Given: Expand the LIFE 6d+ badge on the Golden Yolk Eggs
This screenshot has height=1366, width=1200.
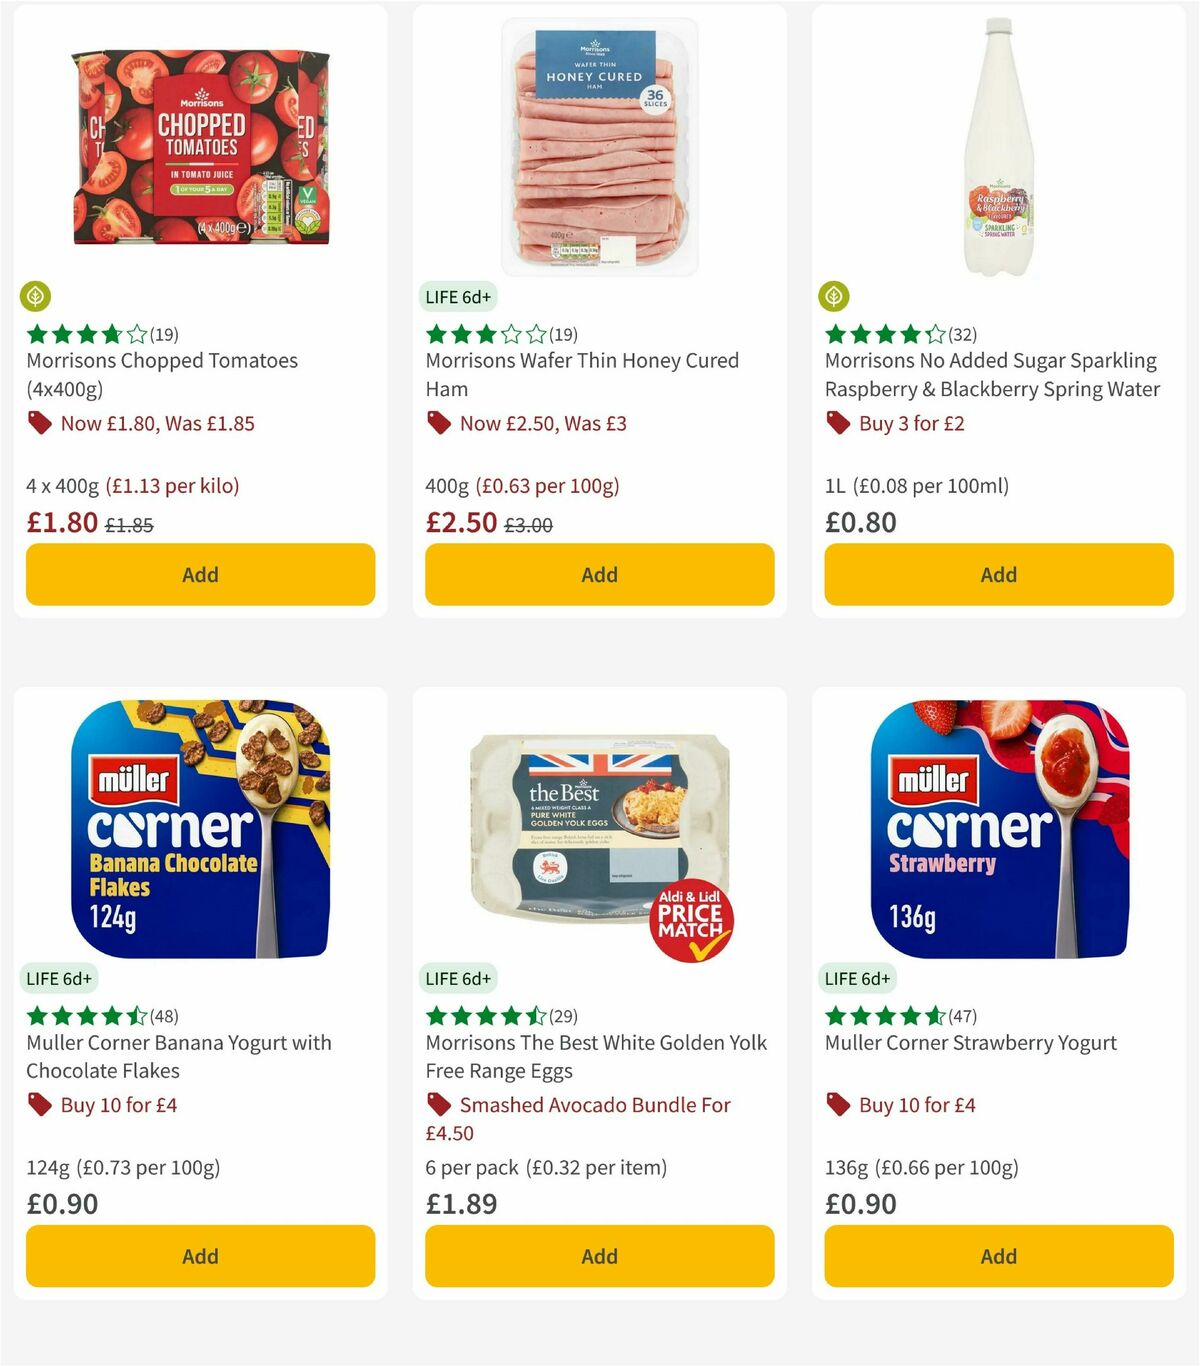Looking at the screenshot, I should (x=459, y=979).
